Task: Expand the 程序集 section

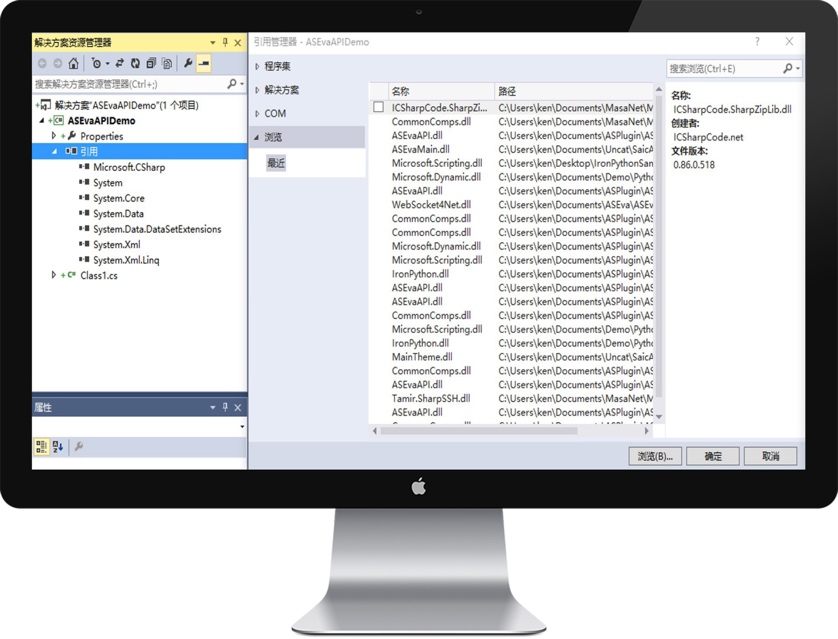Action: pos(257,67)
